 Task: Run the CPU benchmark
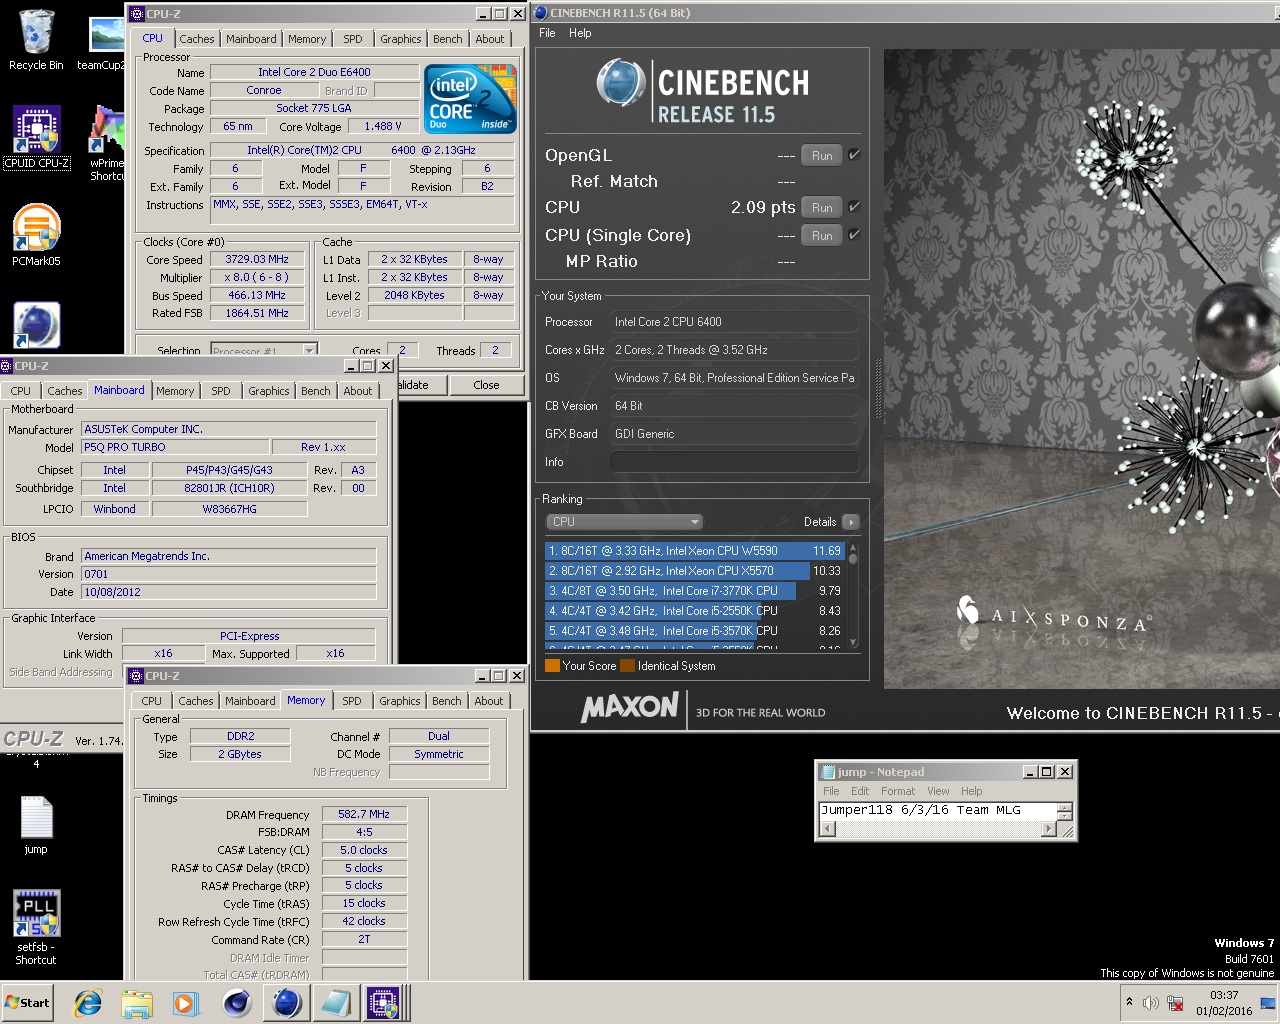pos(822,208)
